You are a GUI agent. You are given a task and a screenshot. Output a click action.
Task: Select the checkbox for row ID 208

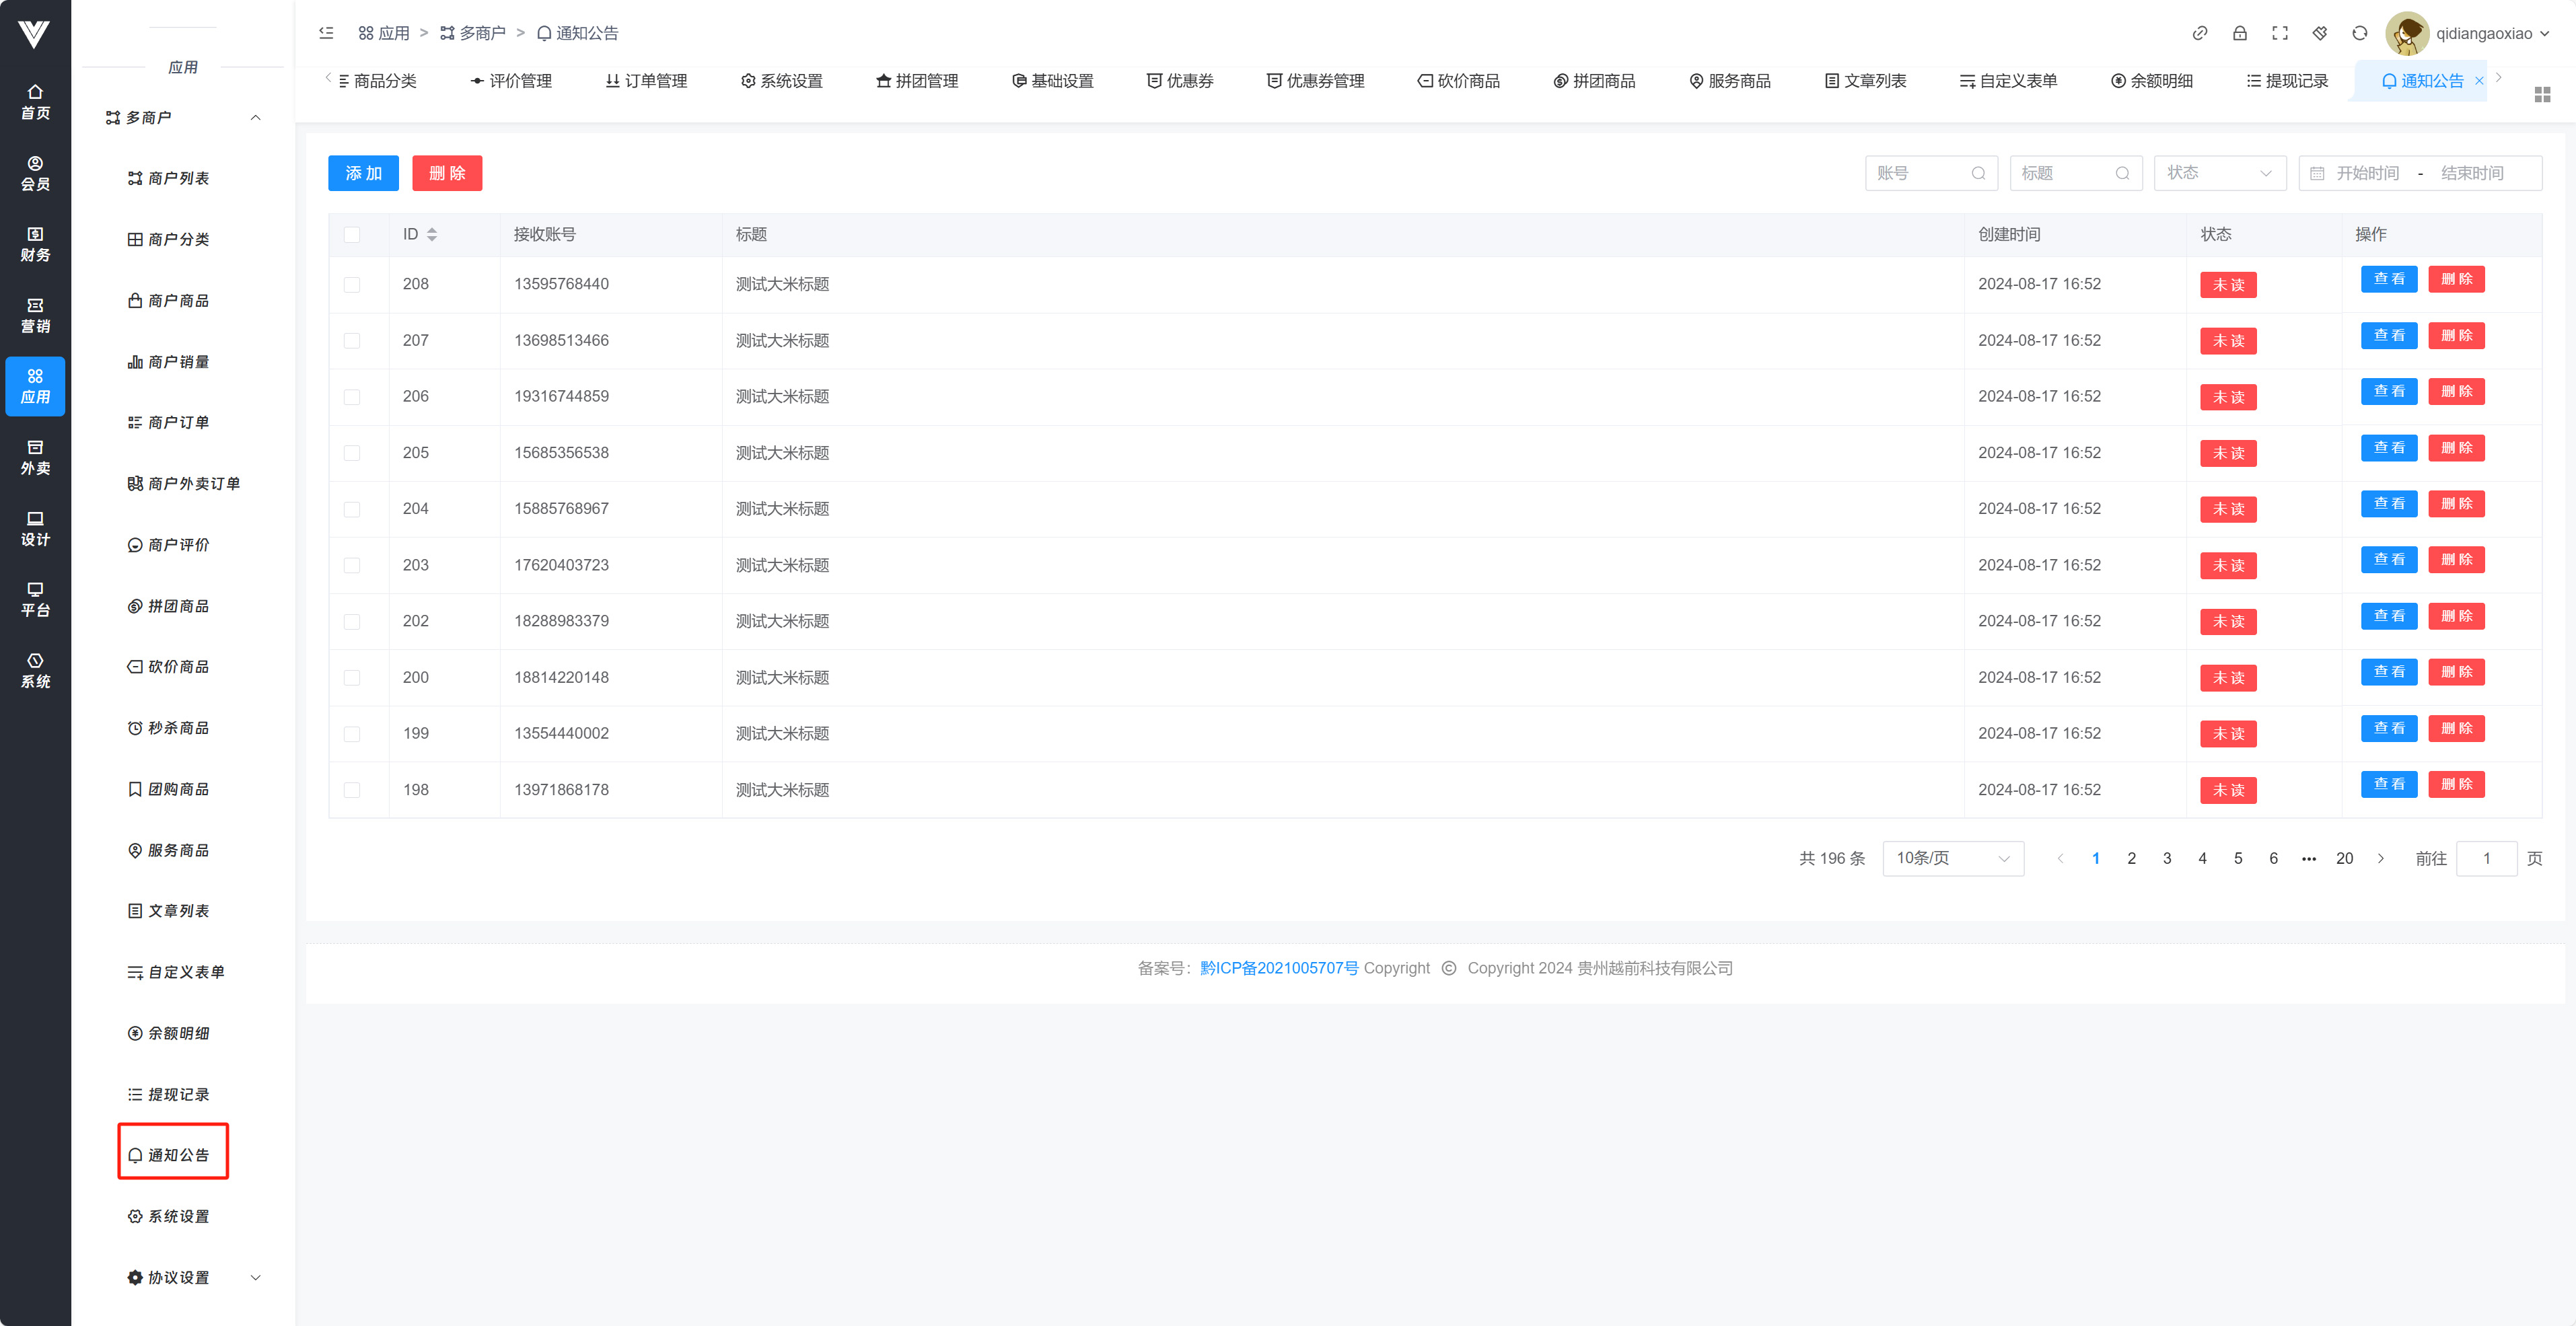pyautogui.click(x=351, y=284)
